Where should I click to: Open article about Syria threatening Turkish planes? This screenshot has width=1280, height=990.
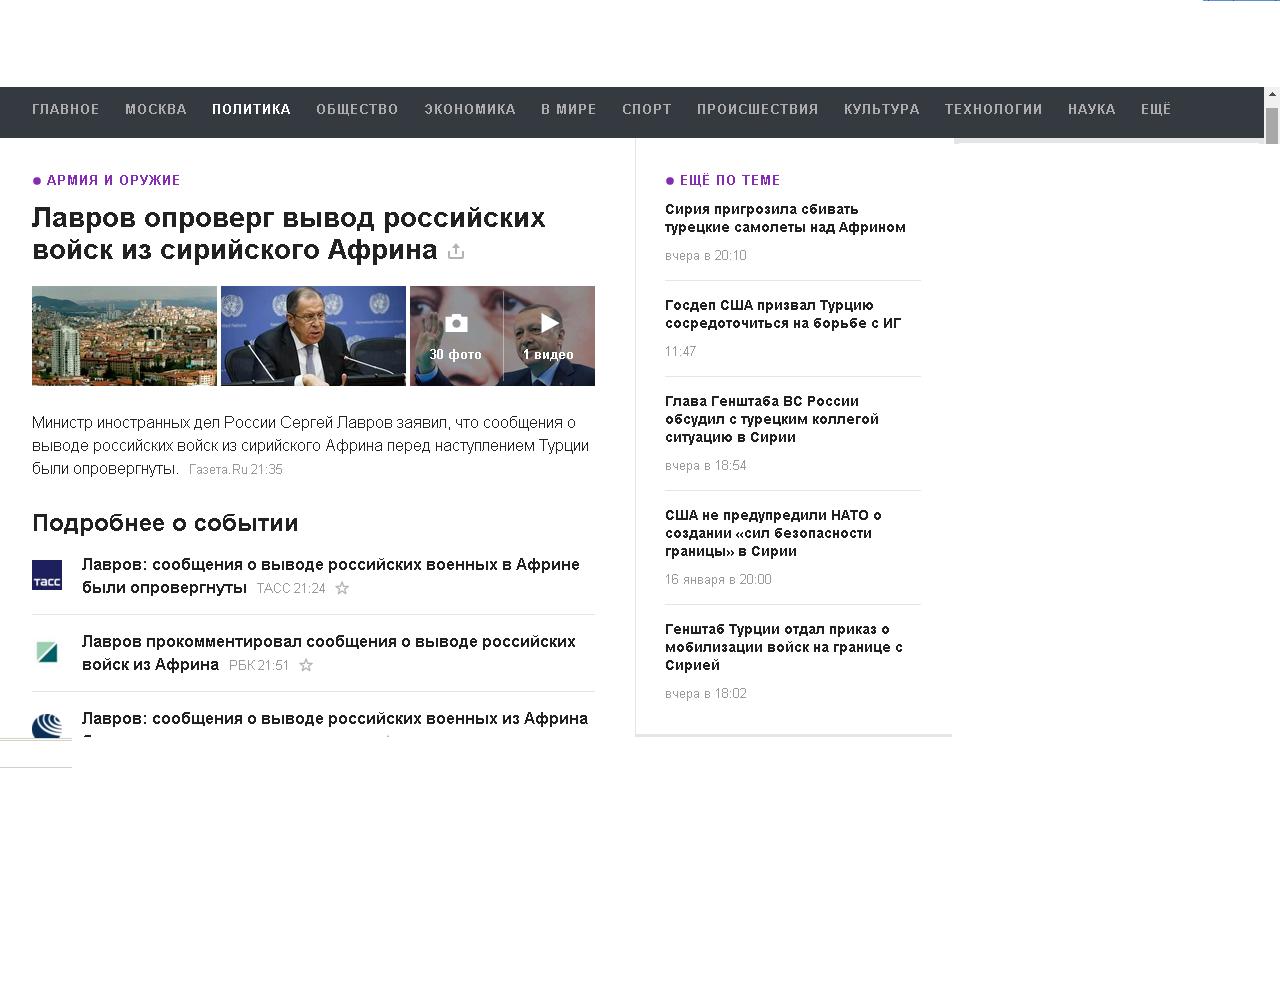click(x=785, y=218)
